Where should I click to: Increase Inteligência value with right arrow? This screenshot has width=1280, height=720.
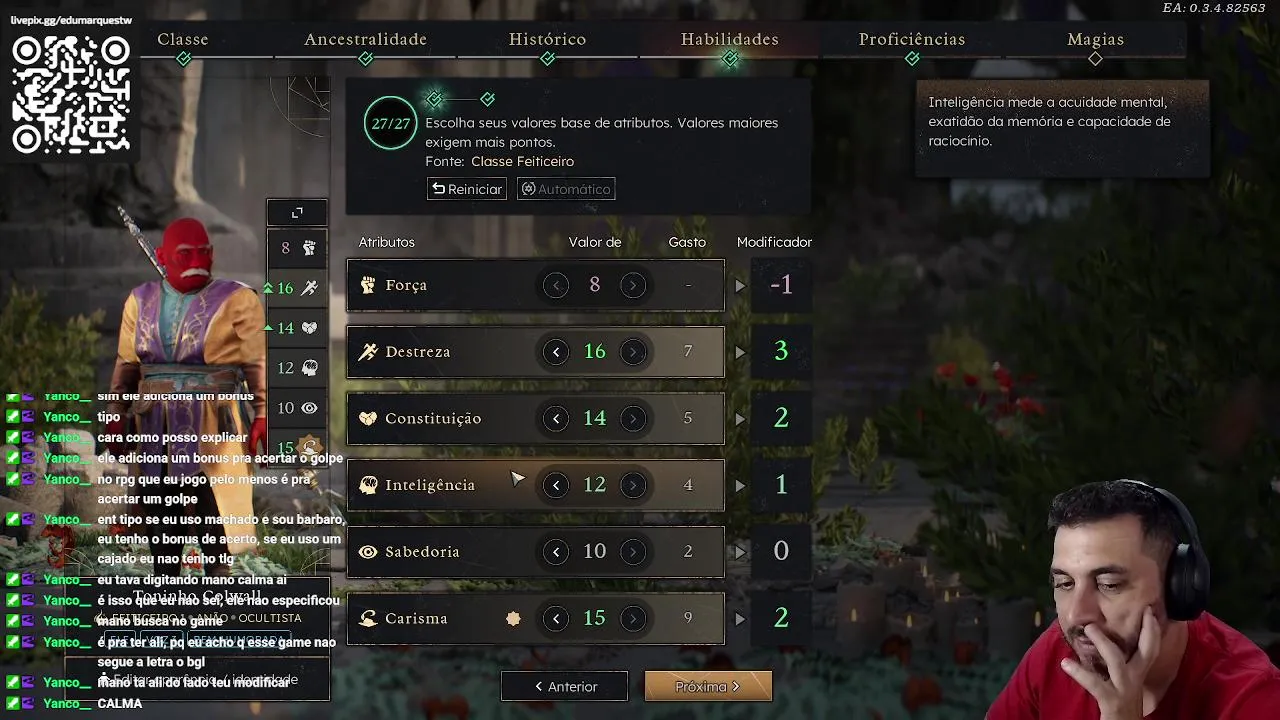(x=633, y=485)
